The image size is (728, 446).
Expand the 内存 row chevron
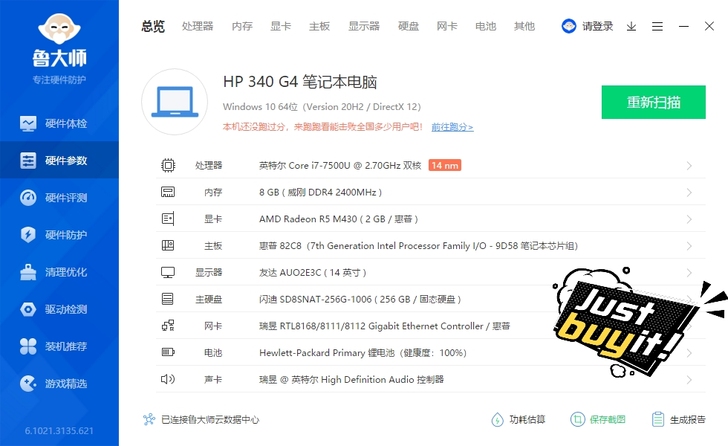click(689, 193)
